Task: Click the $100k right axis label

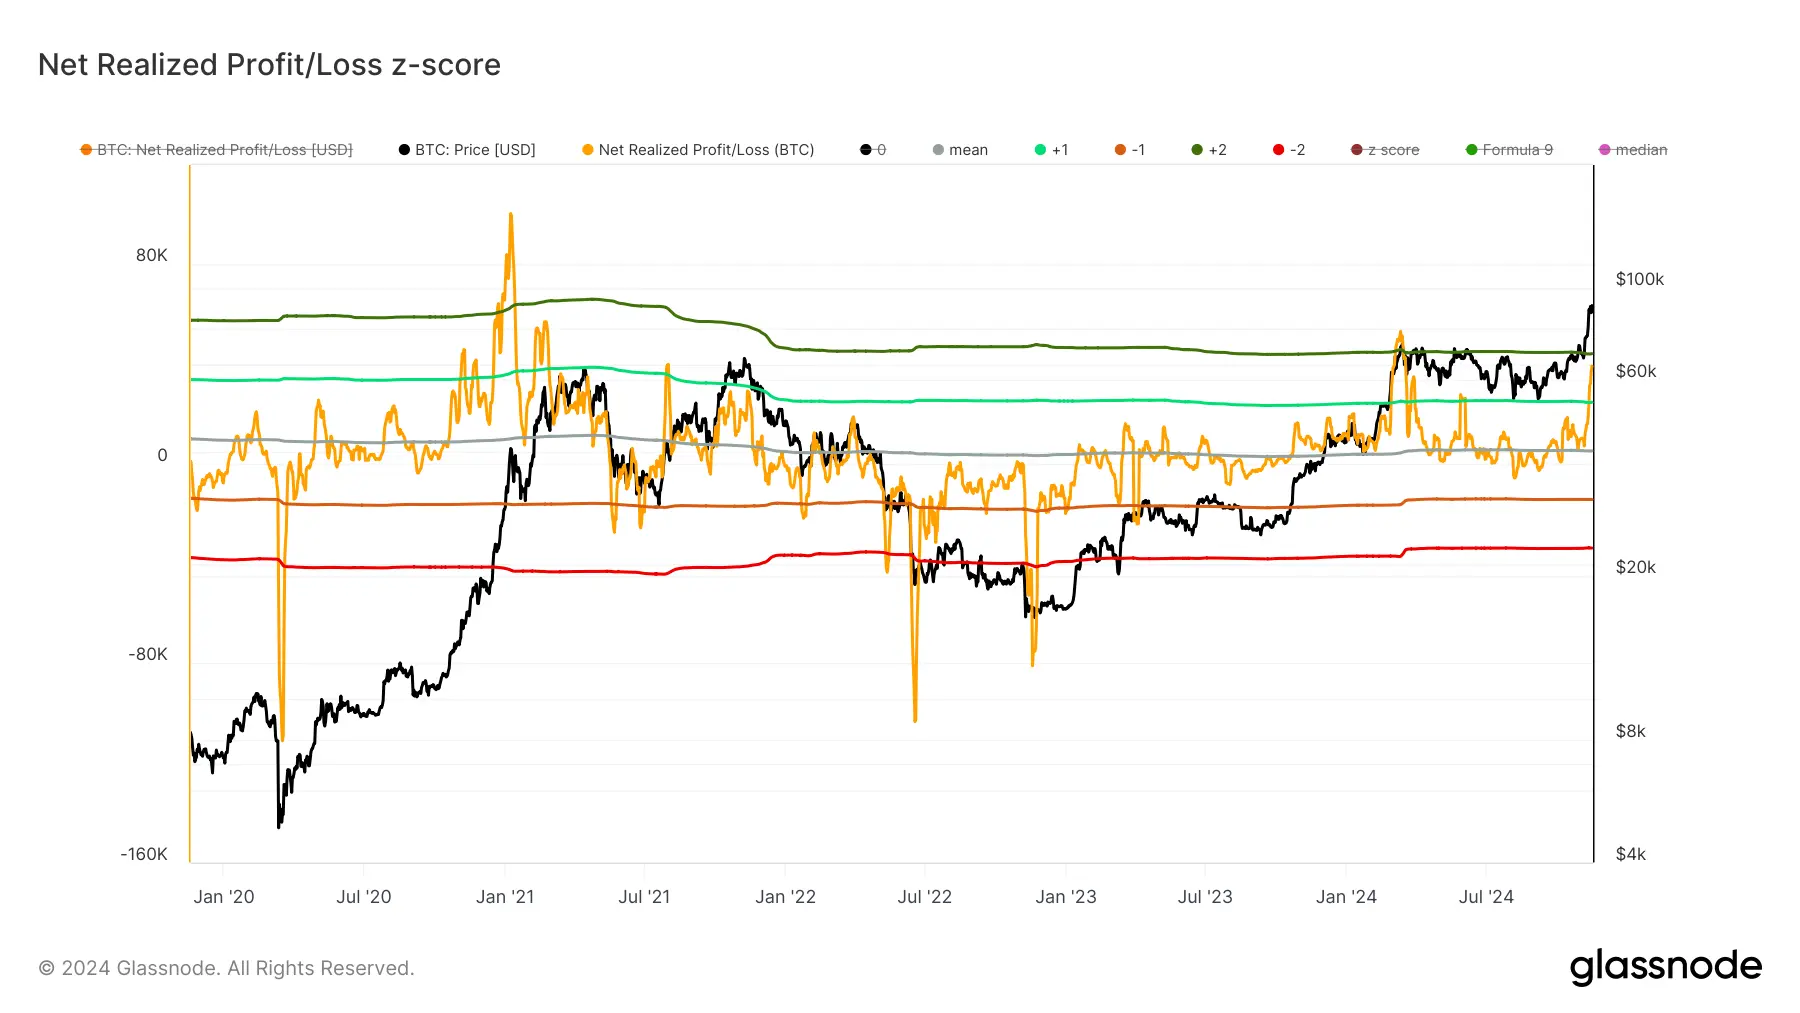Action: pyautogui.click(x=1640, y=279)
